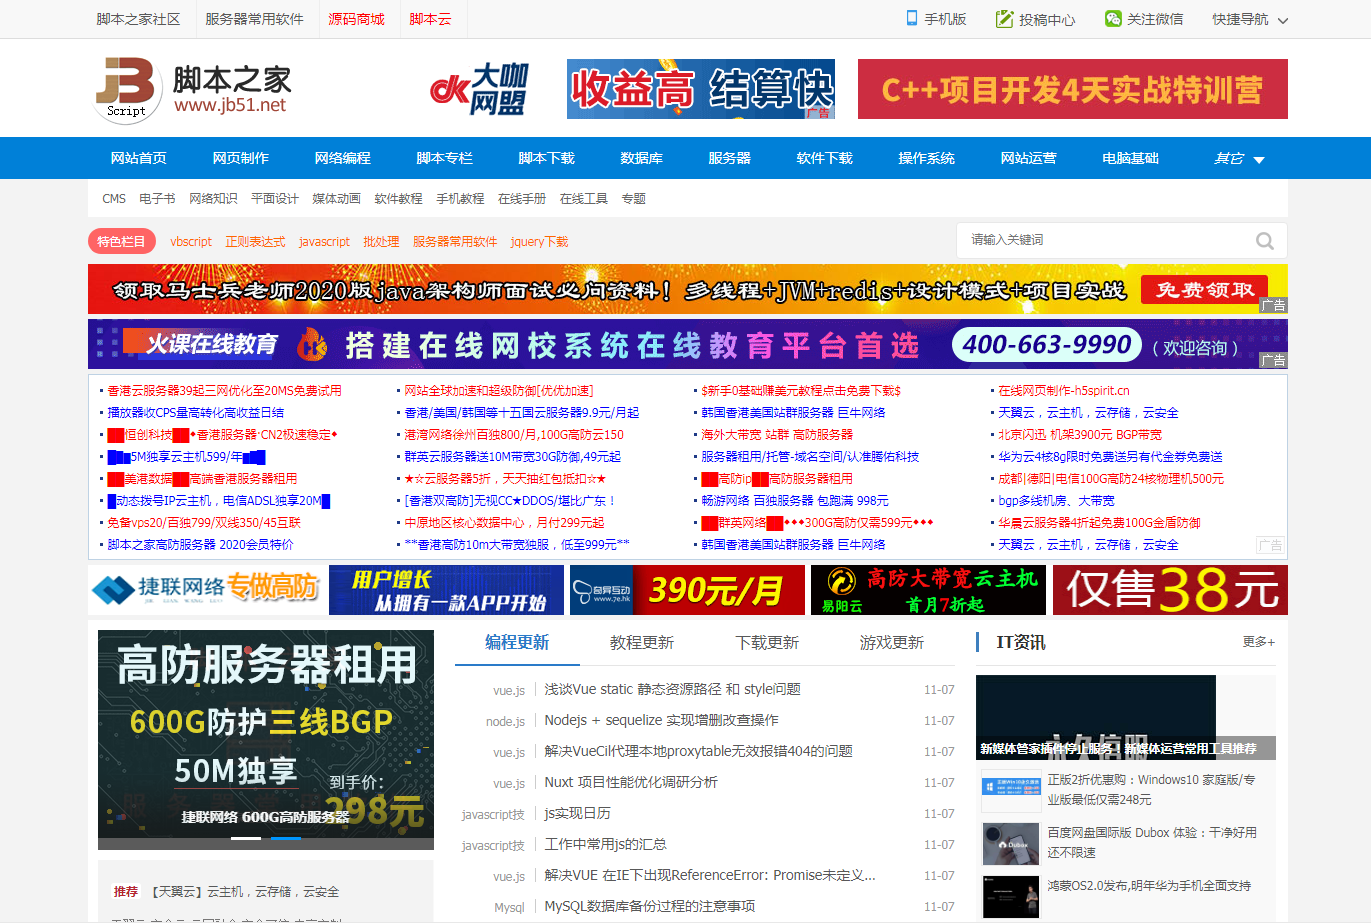The height and width of the screenshot is (924, 1371).
Task: Click the submission center edit icon
Action: (x=1004, y=19)
